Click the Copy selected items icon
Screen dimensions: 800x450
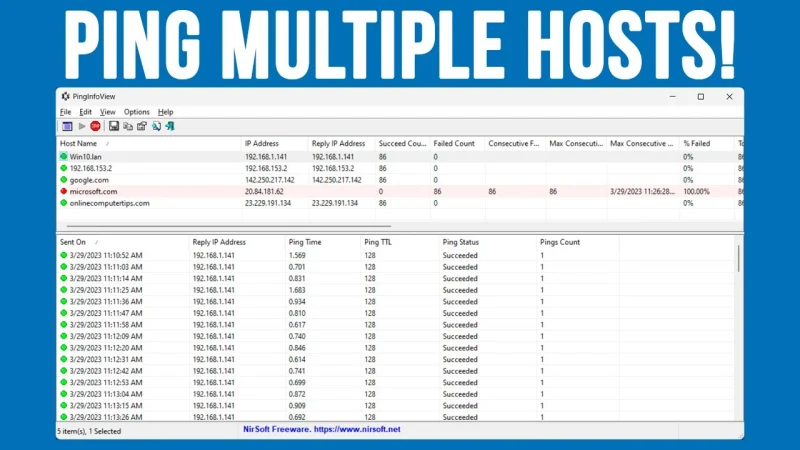(128, 126)
